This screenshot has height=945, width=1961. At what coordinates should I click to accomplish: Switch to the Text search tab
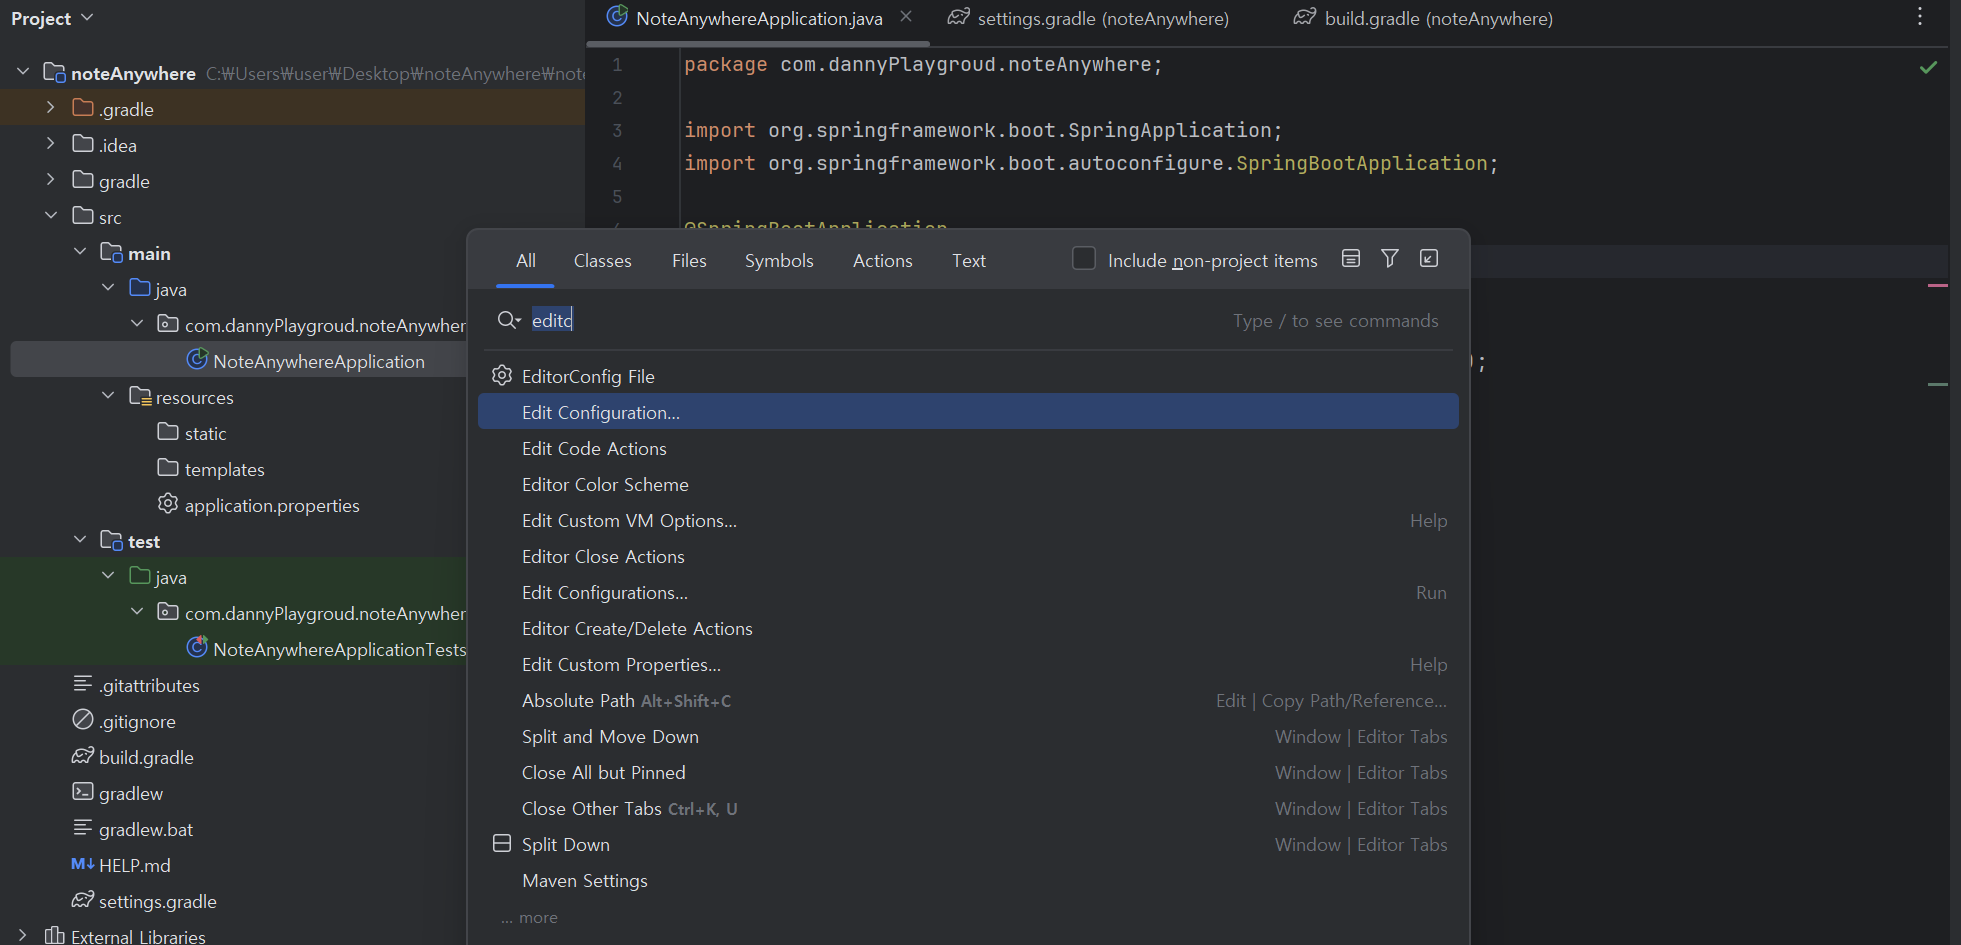(x=968, y=261)
